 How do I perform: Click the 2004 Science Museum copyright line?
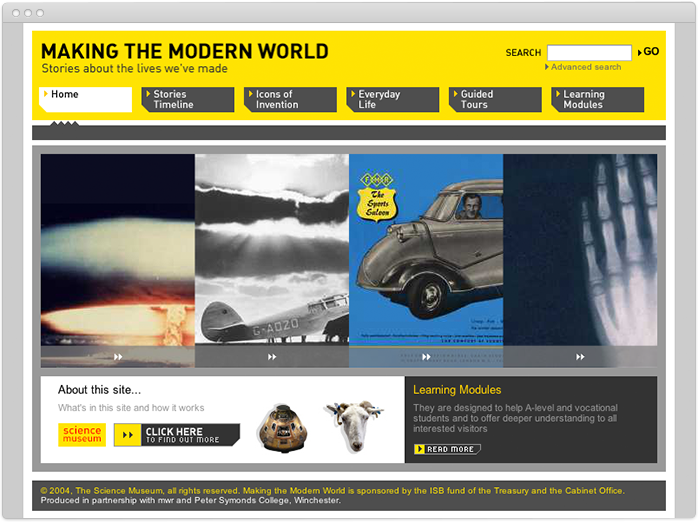click(x=332, y=490)
